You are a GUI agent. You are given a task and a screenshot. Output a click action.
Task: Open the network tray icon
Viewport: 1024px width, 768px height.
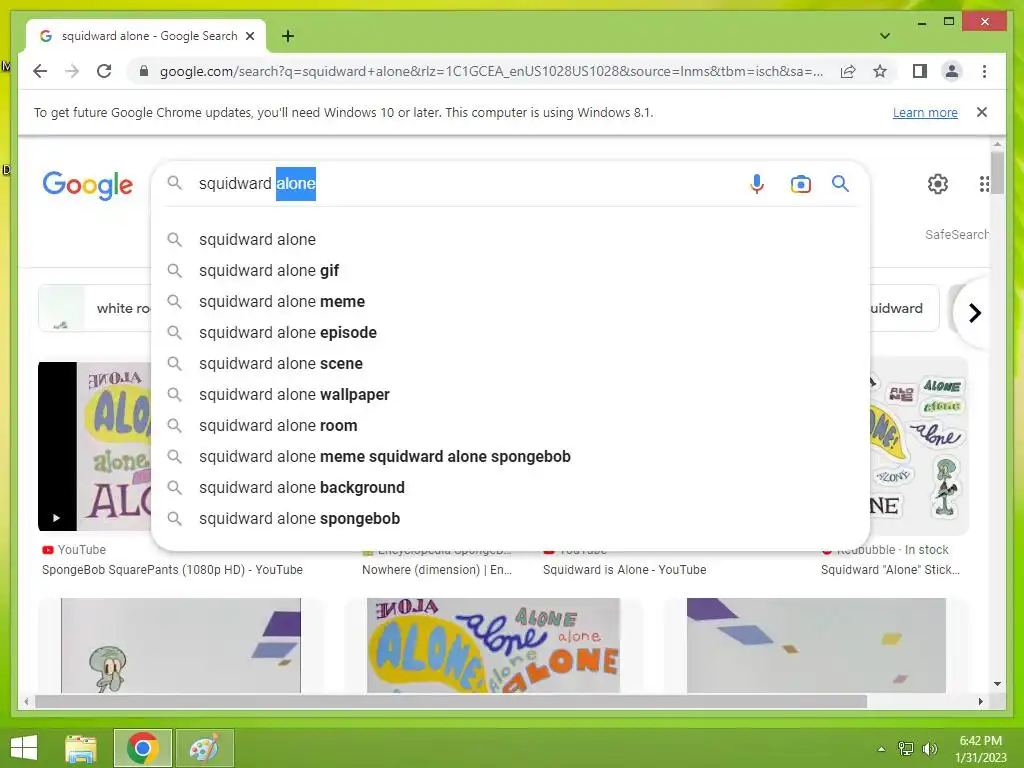(905, 749)
